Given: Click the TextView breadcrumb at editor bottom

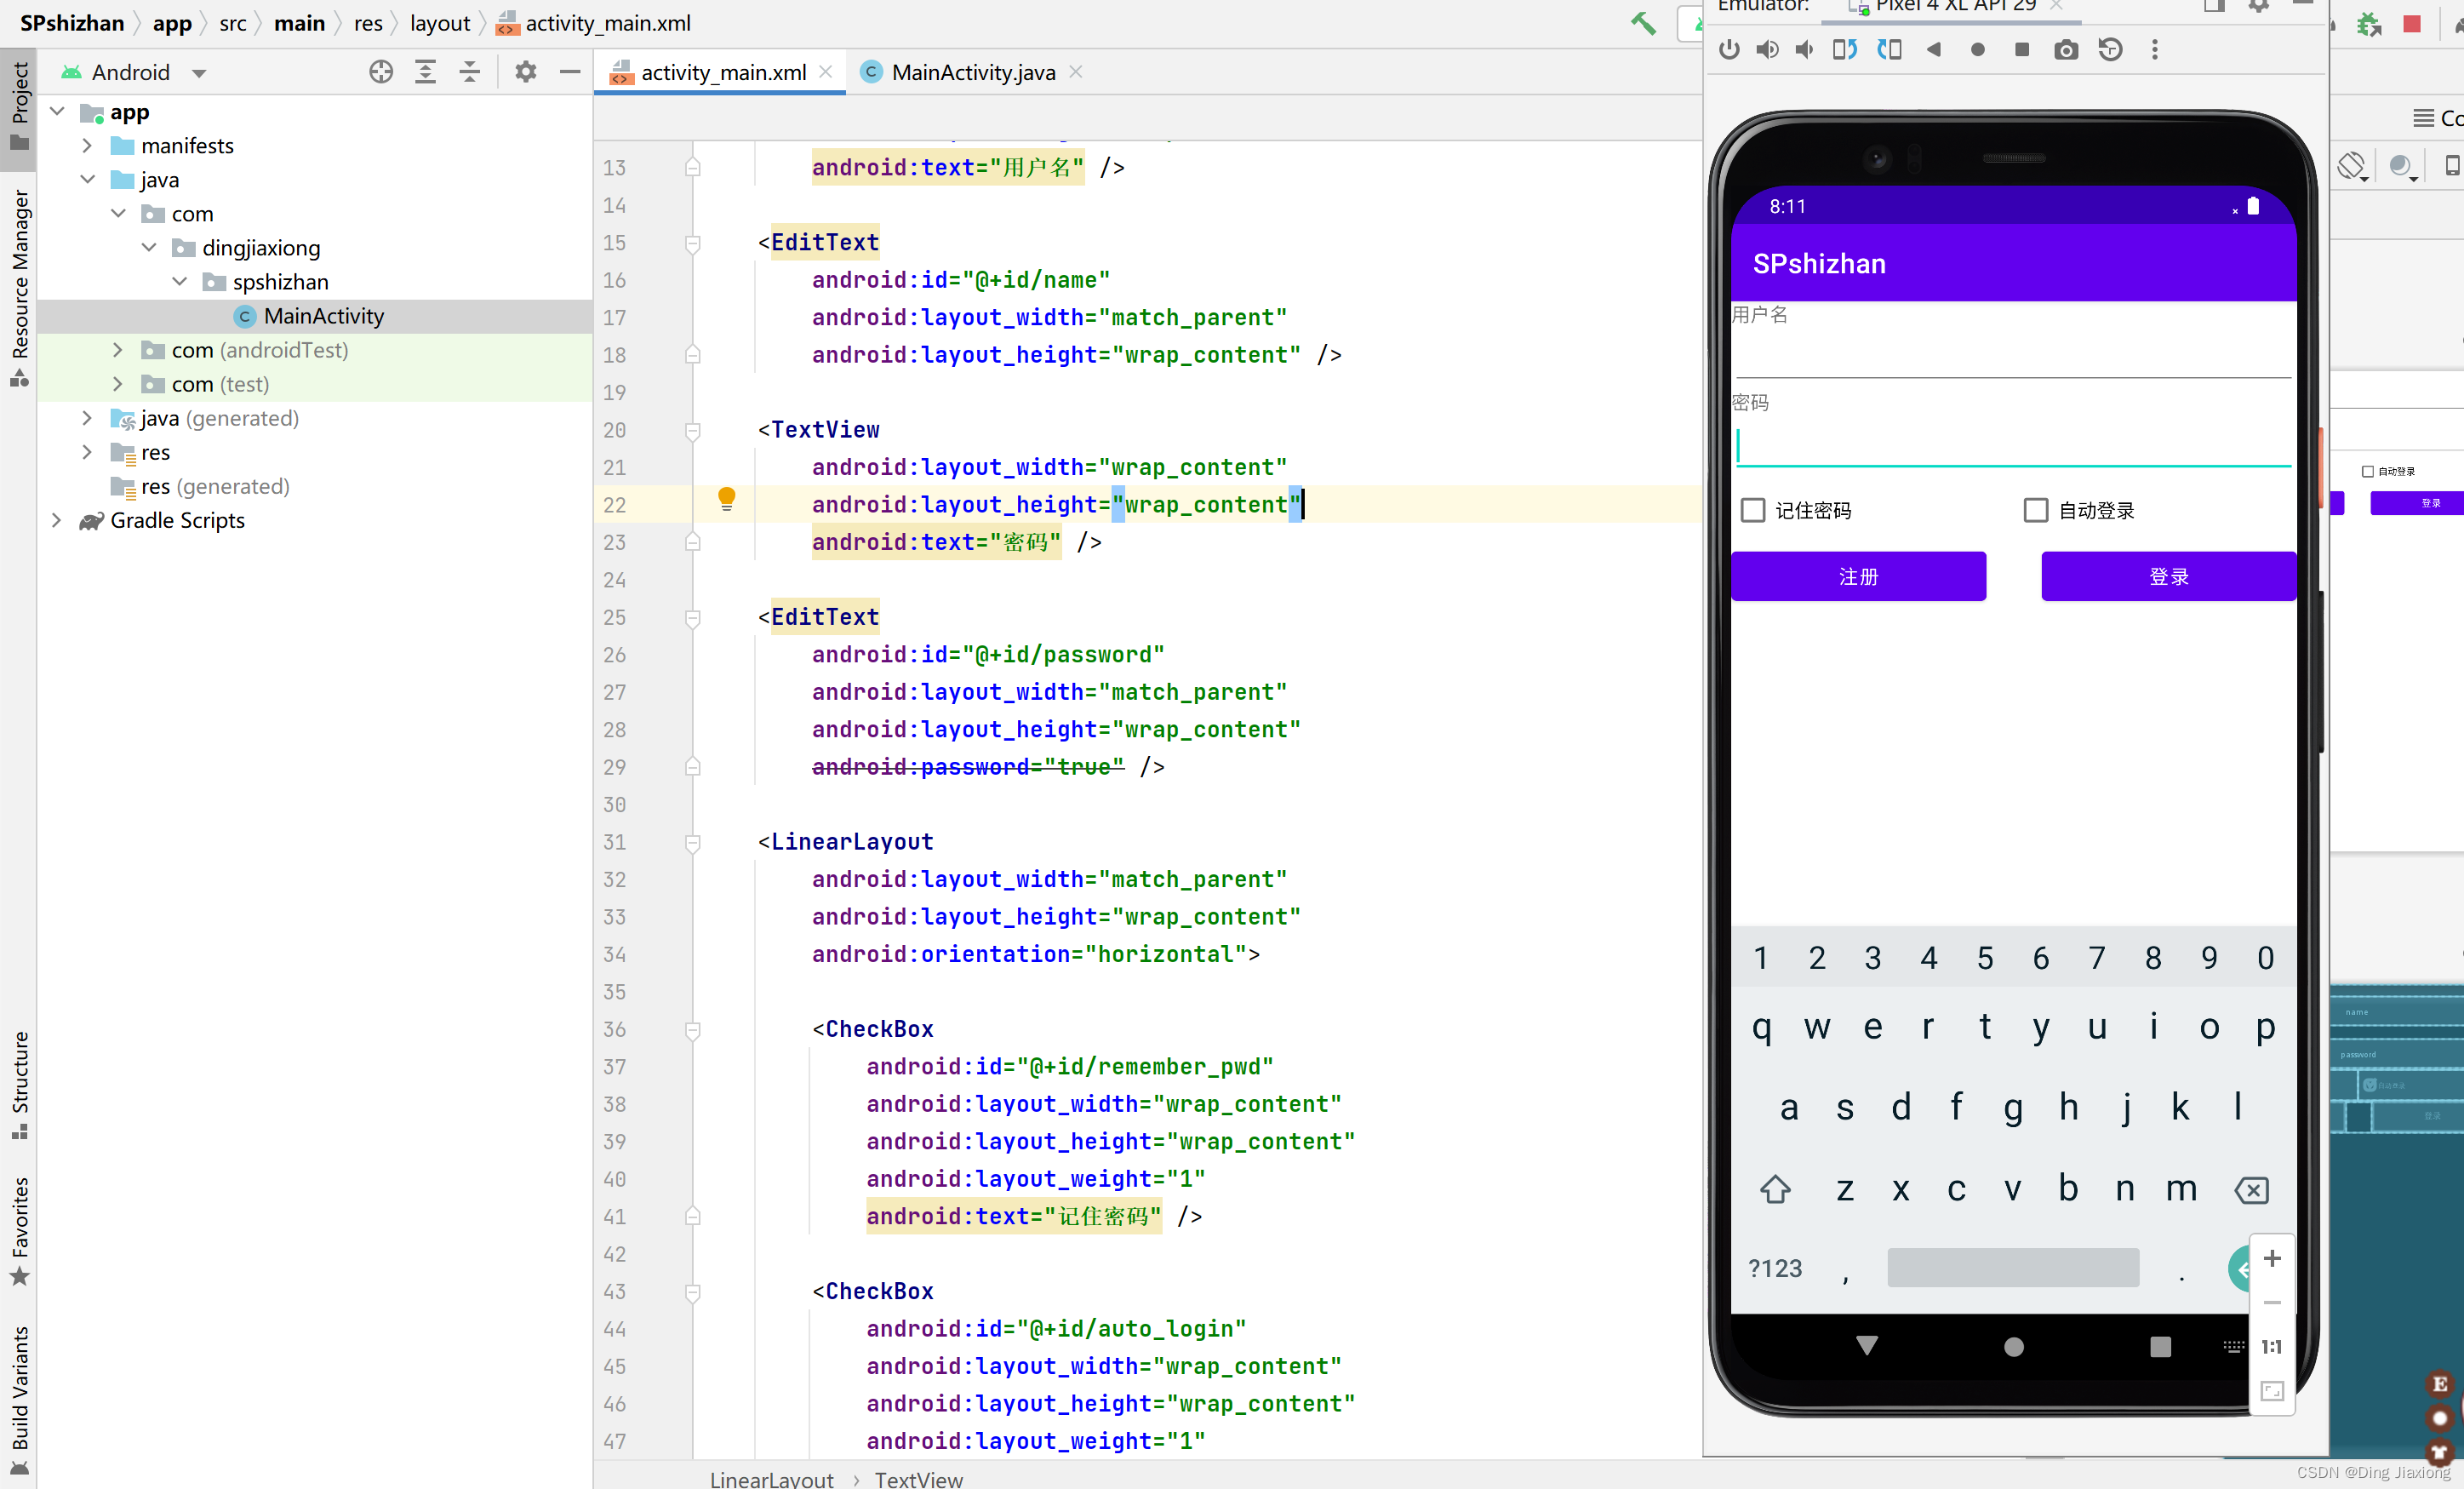Looking at the screenshot, I should click(918, 1478).
